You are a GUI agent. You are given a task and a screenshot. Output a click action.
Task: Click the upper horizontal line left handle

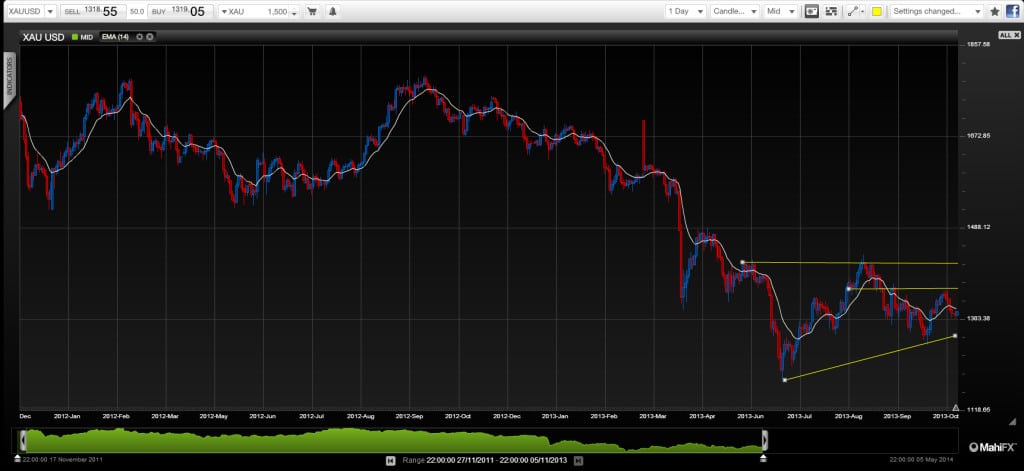coord(743,262)
